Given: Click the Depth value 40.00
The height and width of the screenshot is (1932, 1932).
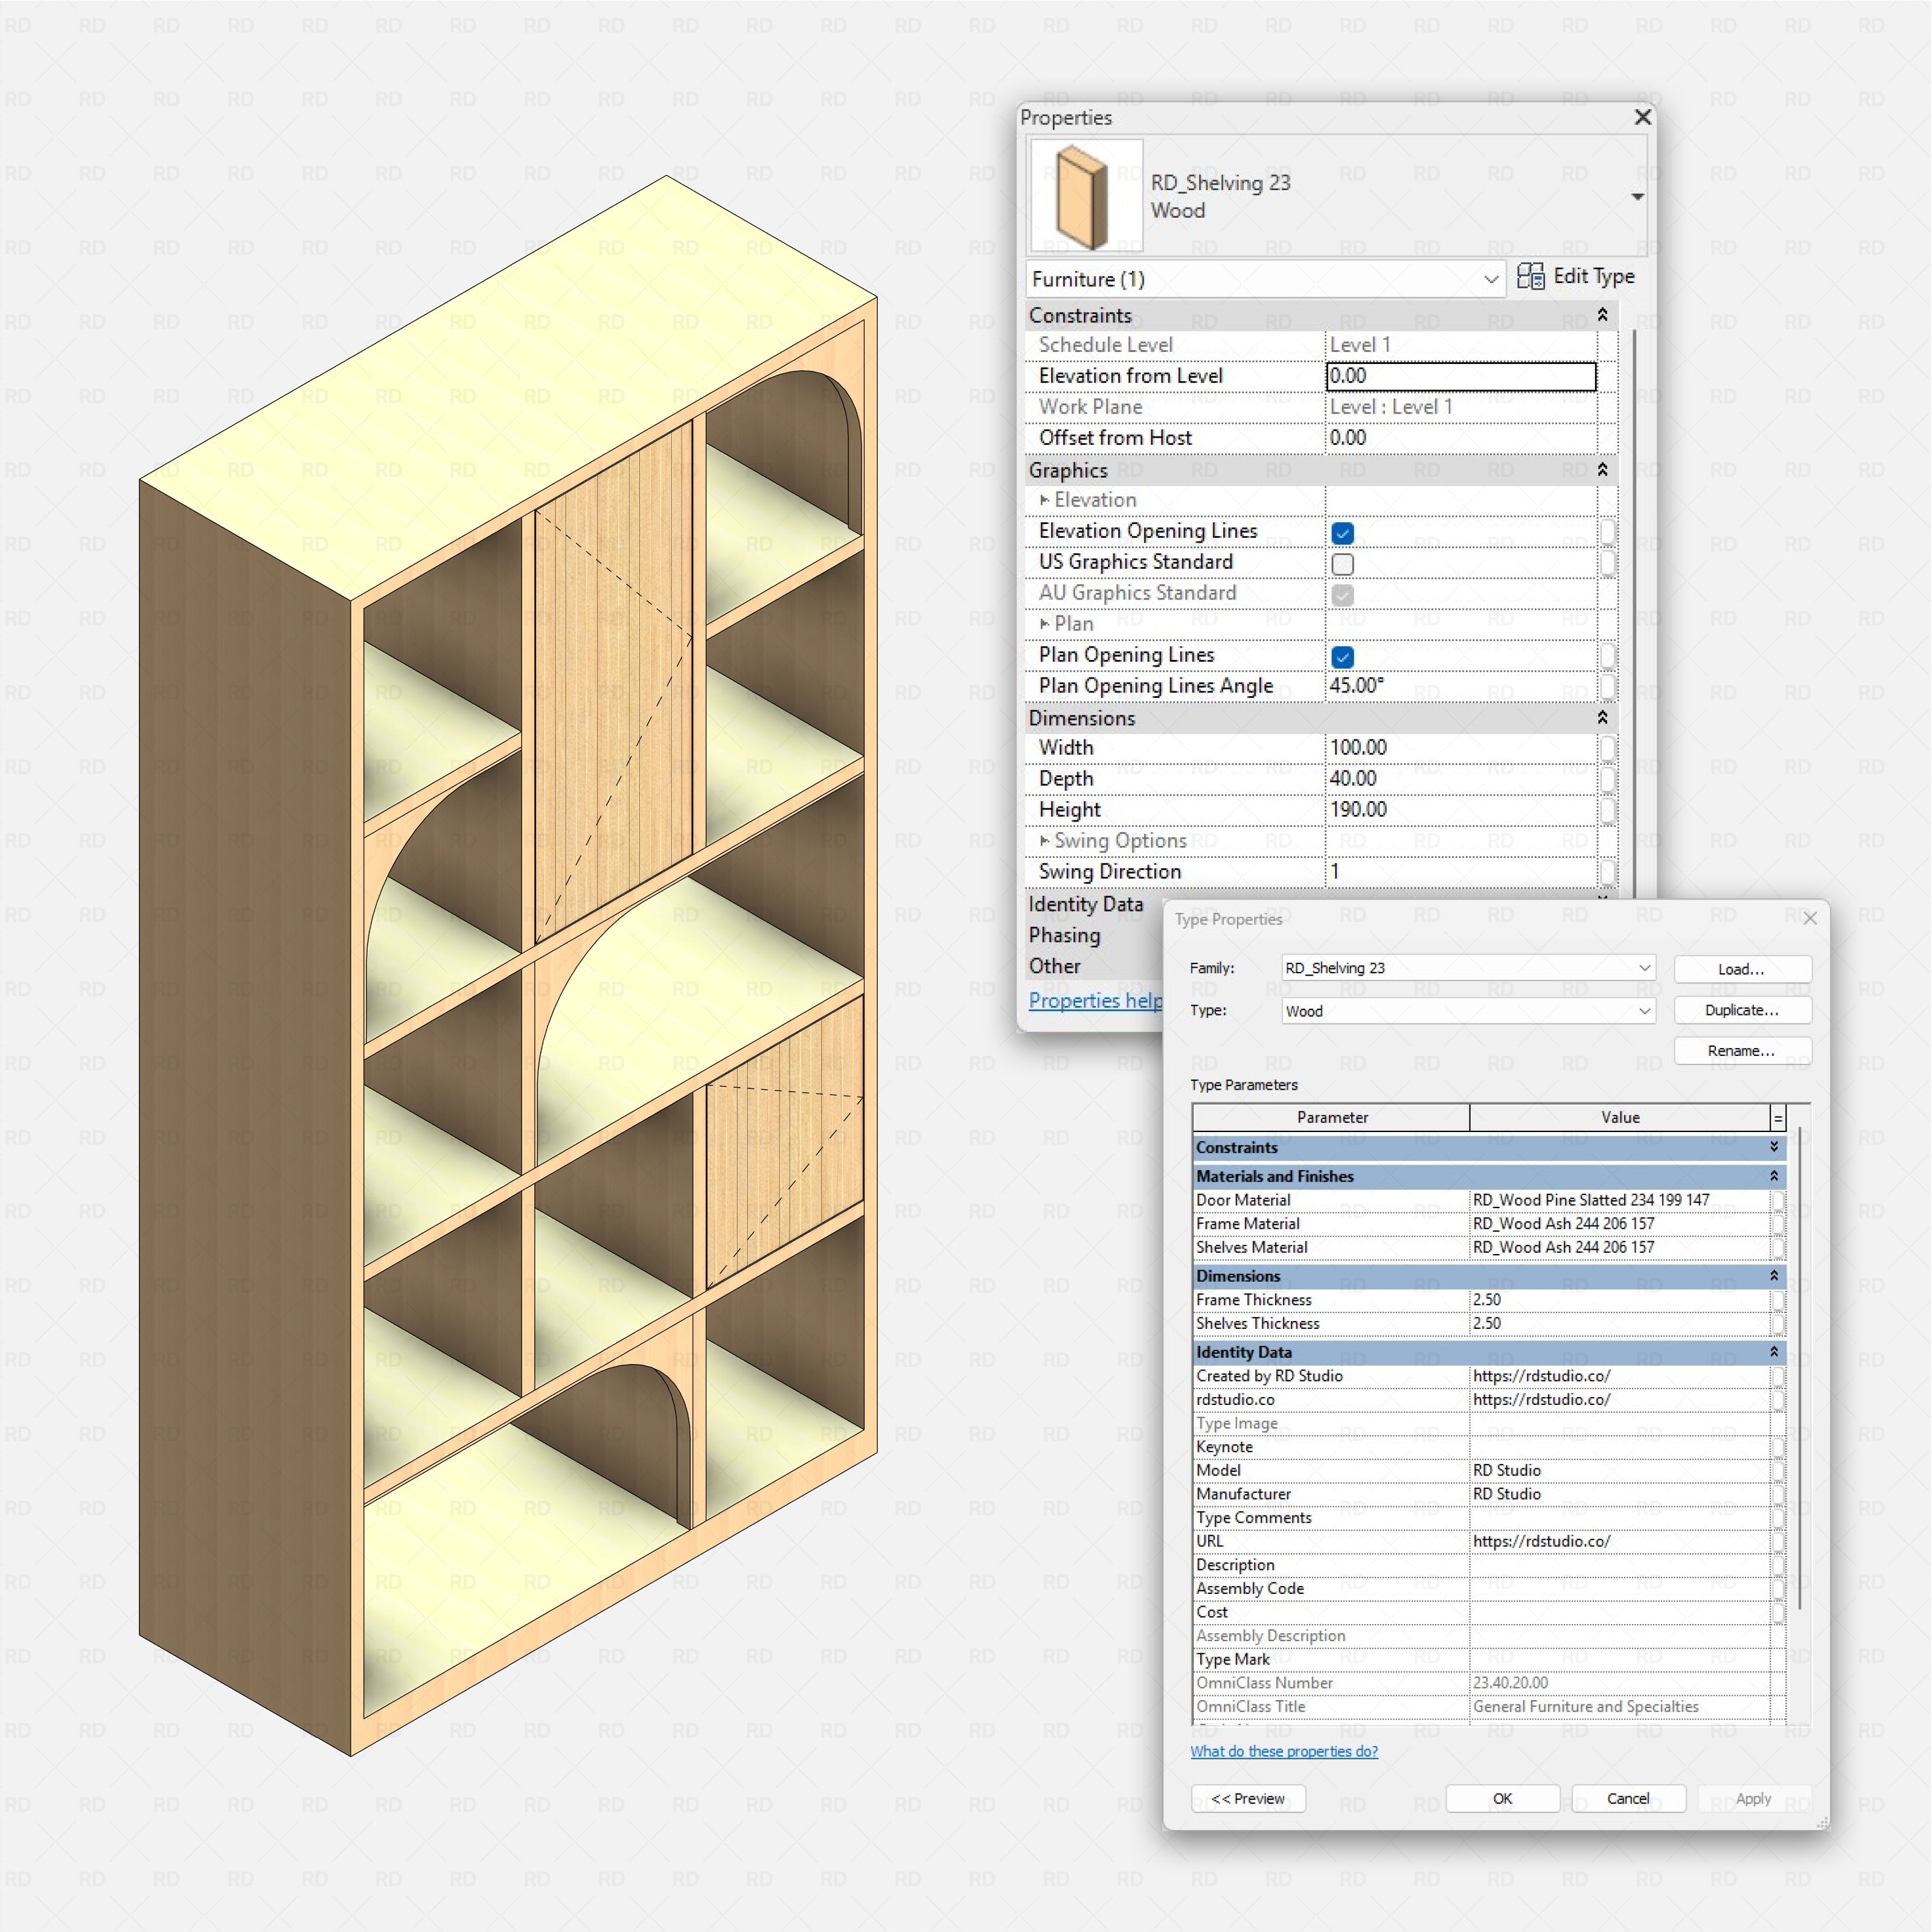Looking at the screenshot, I should pos(1460,779).
